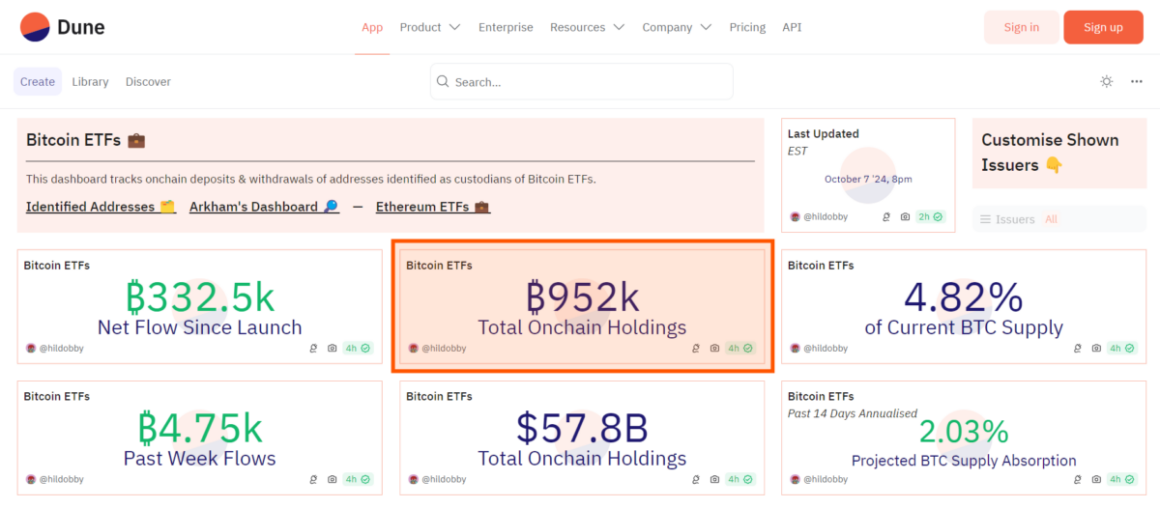The height and width of the screenshot is (508, 1160).
Task: Open query icon on Last Updated card
Action: click(886, 217)
